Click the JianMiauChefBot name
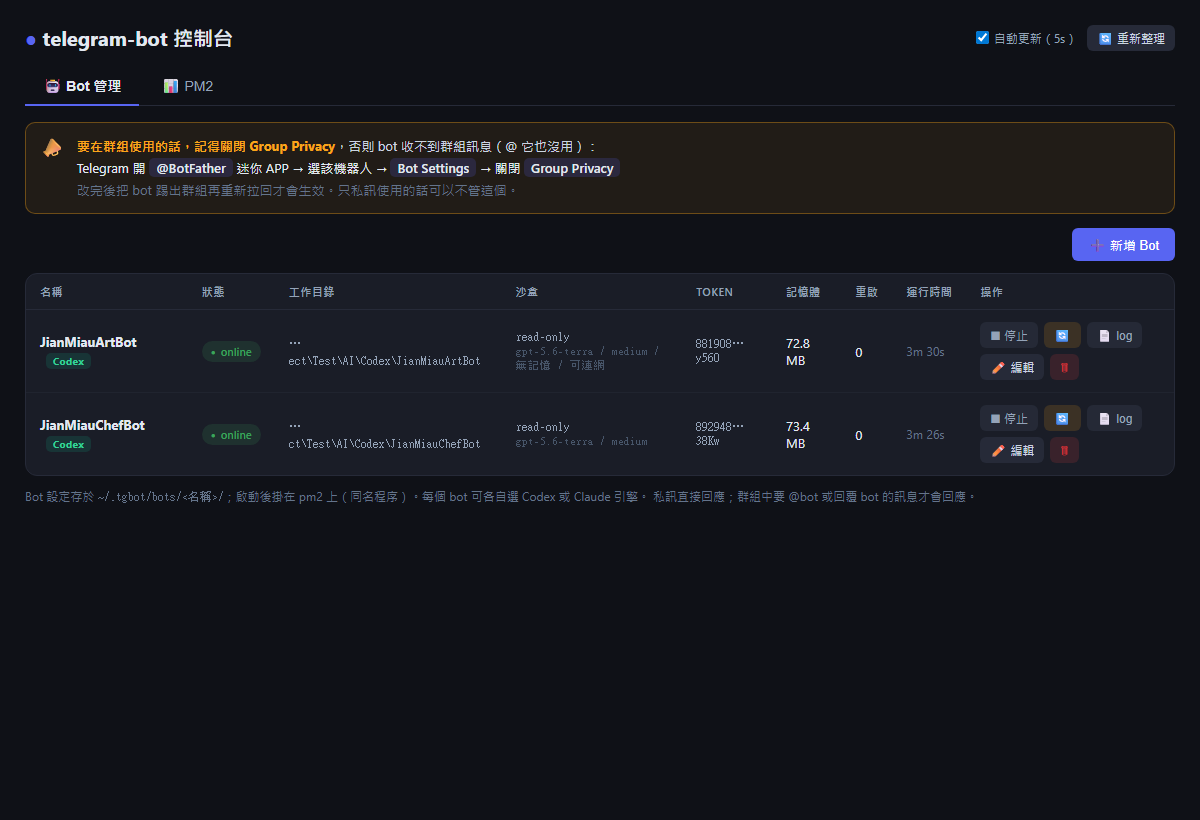This screenshot has width=1200, height=820. 92,425
